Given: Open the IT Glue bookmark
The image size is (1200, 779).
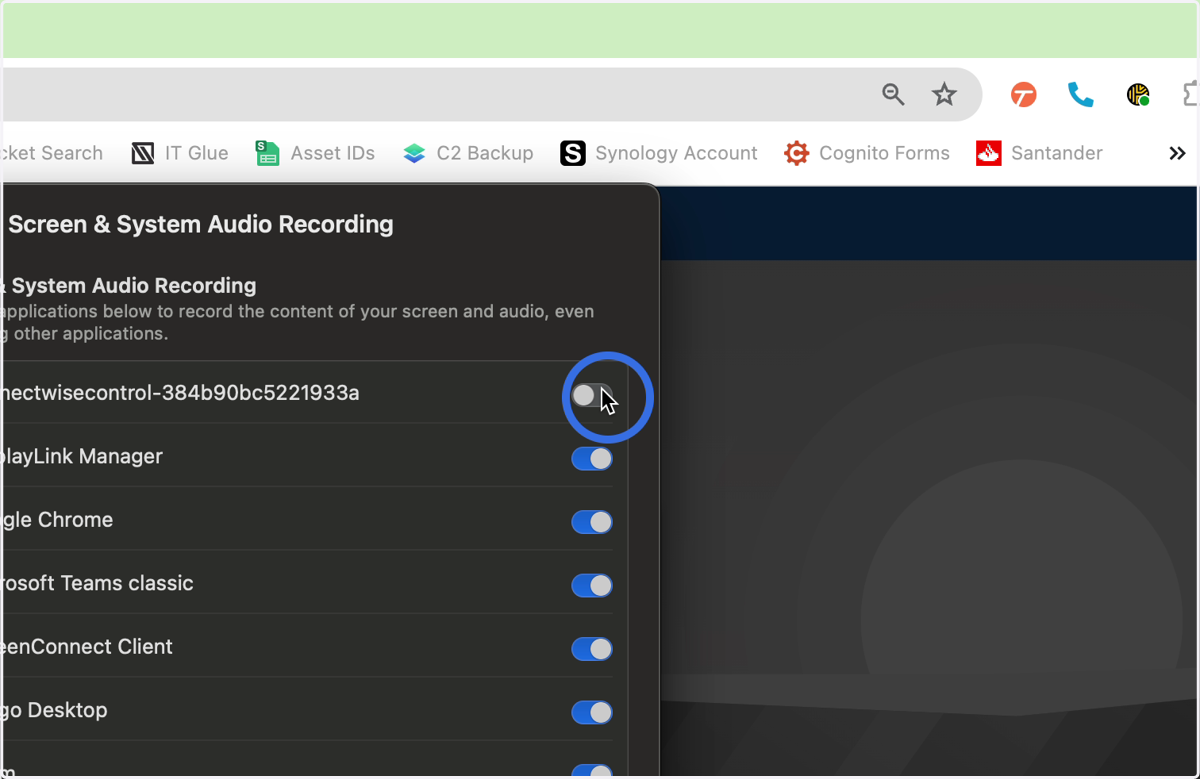Looking at the screenshot, I should coord(180,153).
